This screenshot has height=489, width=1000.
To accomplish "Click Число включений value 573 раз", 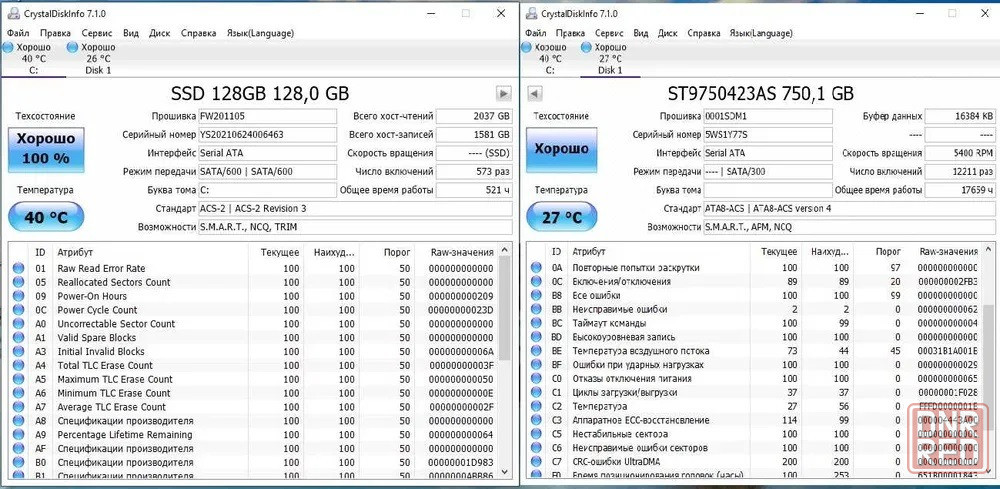I will point(474,172).
